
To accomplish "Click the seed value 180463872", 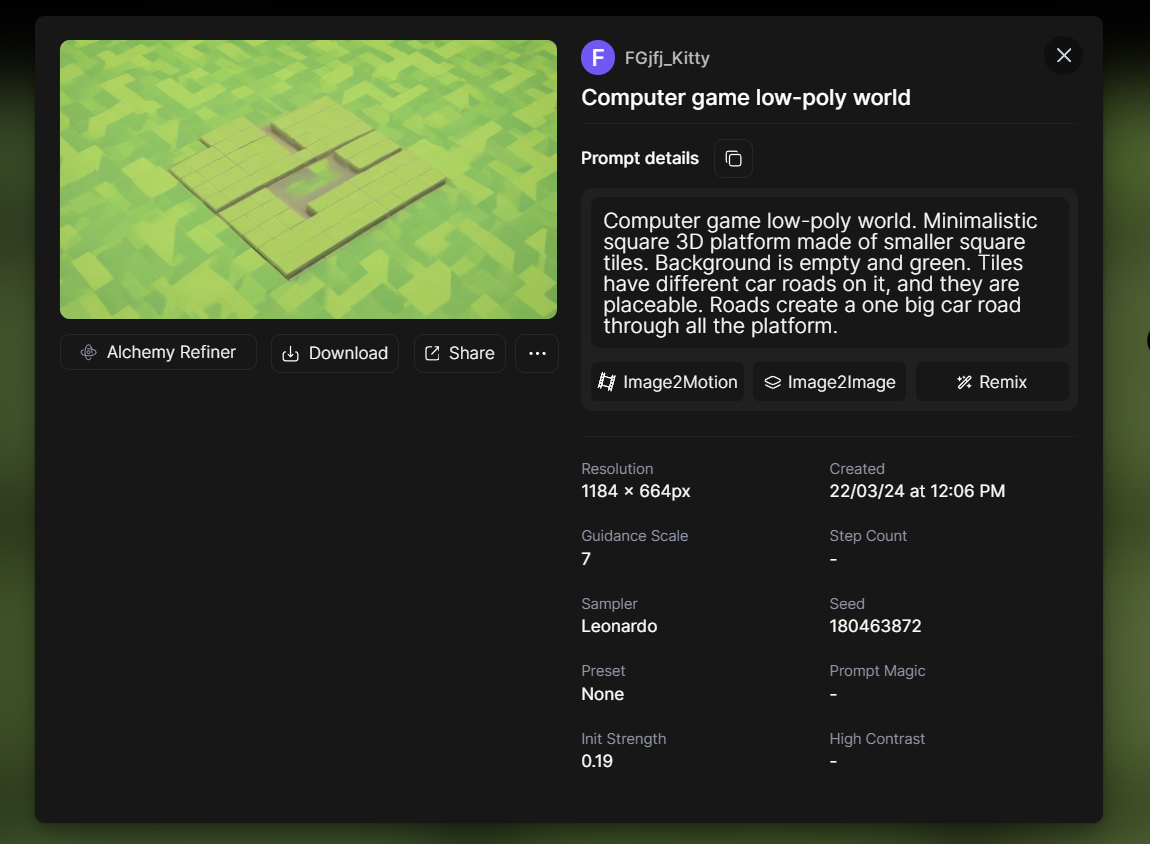I will tap(875, 627).
